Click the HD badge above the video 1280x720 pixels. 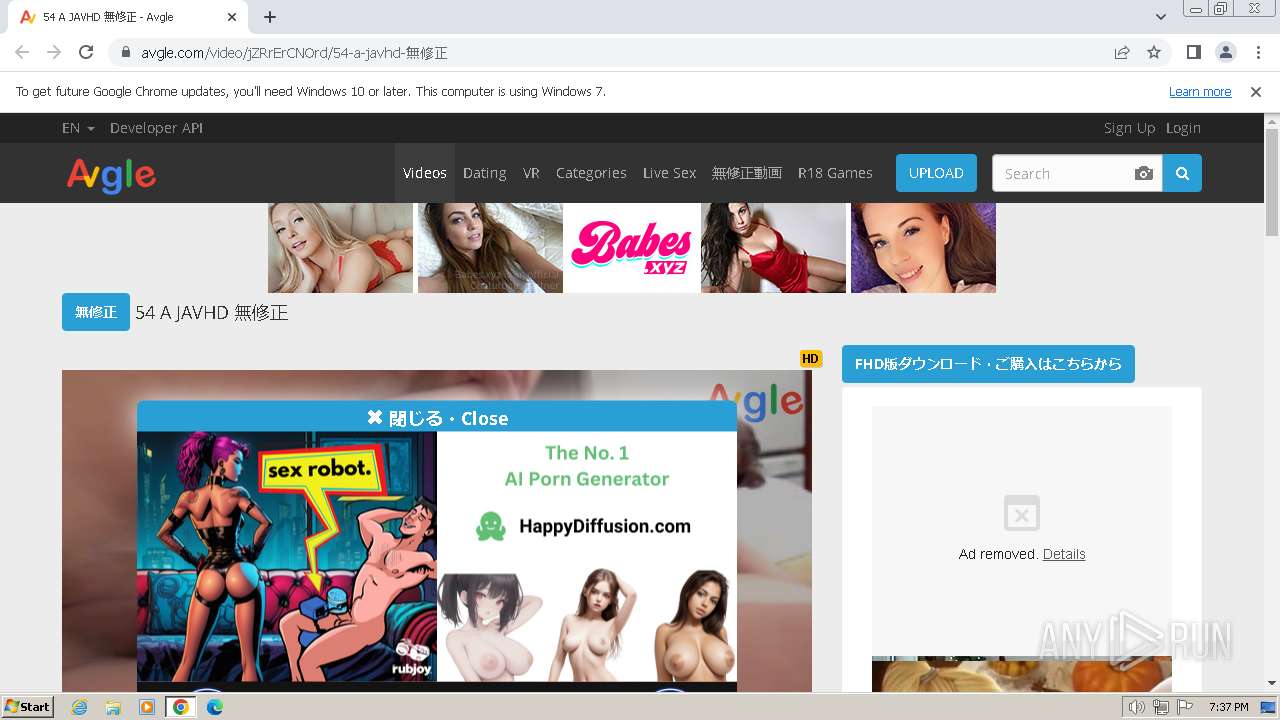point(810,359)
